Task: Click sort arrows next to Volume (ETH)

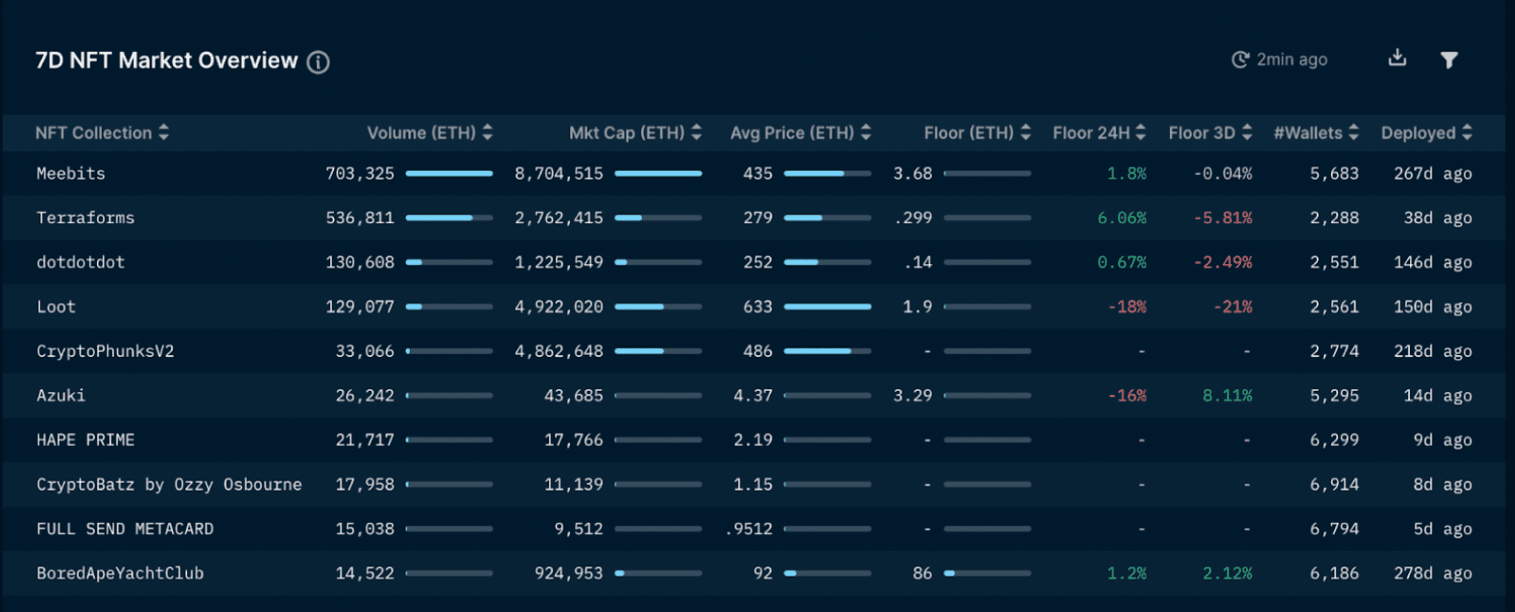Action: click(487, 133)
